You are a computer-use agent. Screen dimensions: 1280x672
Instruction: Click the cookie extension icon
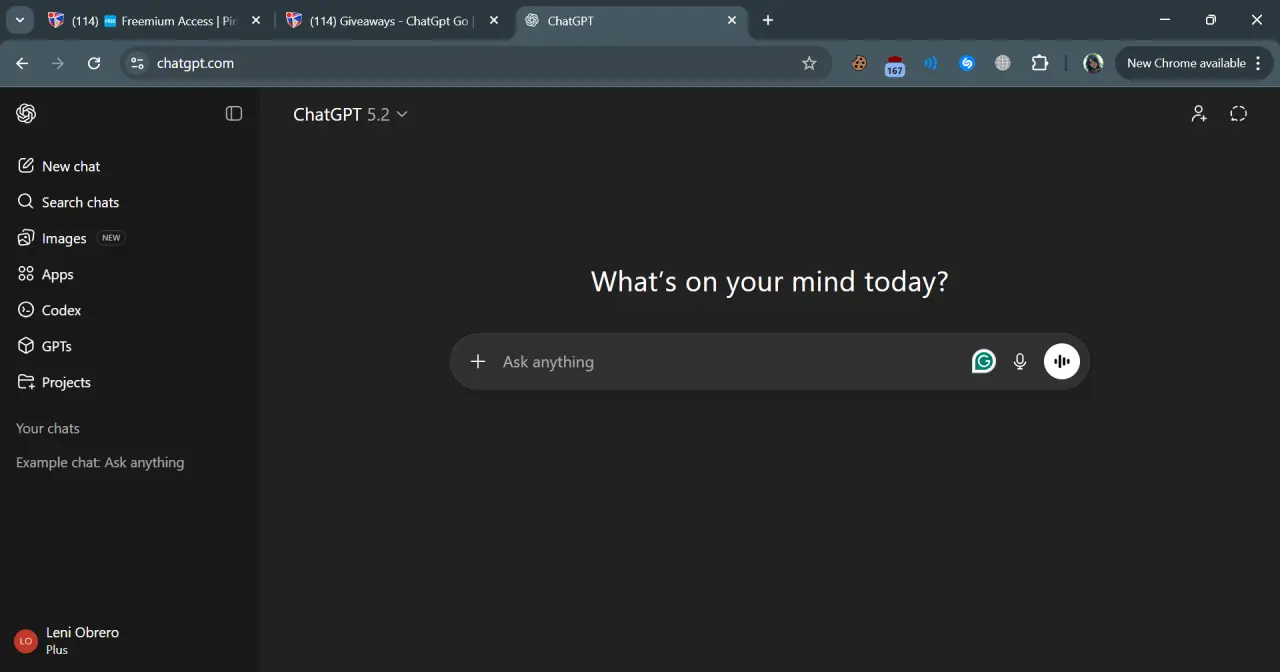[859, 63]
